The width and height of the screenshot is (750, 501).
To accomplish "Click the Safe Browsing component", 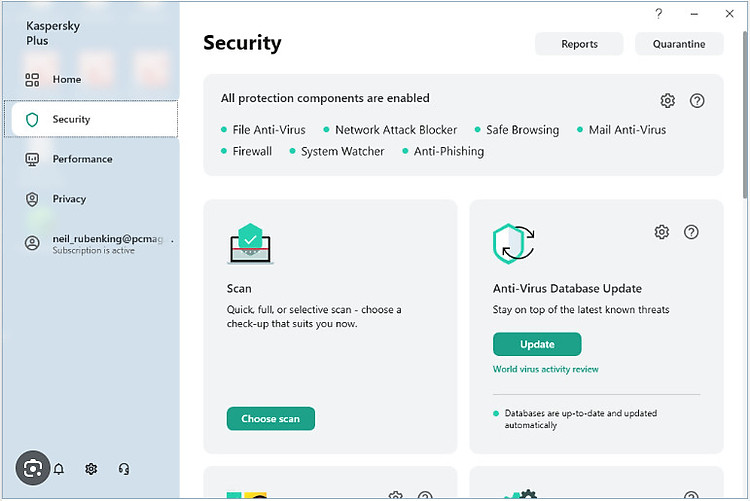I will tap(517, 130).
